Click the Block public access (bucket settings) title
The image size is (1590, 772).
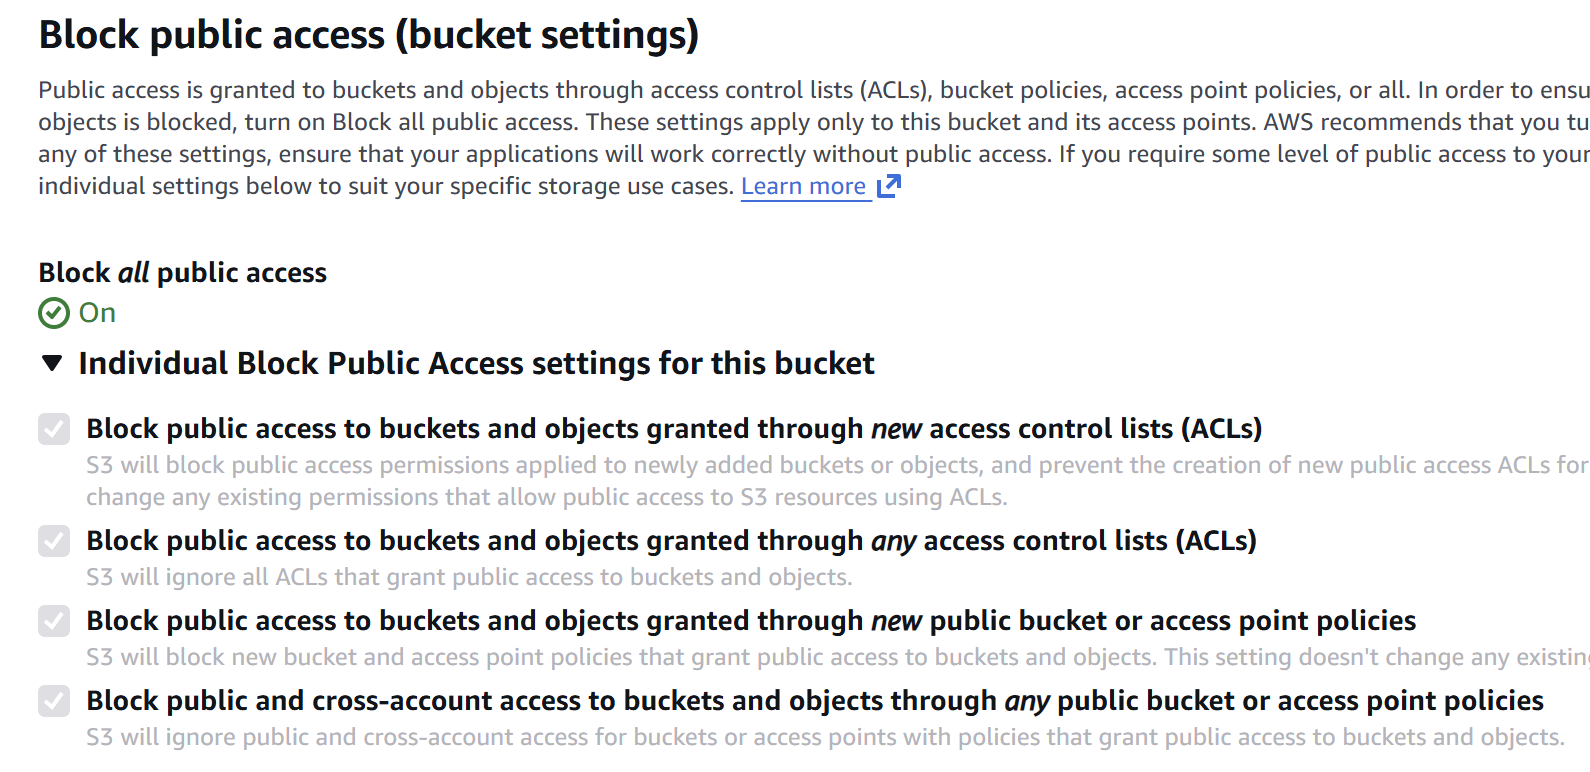(368, 35)
